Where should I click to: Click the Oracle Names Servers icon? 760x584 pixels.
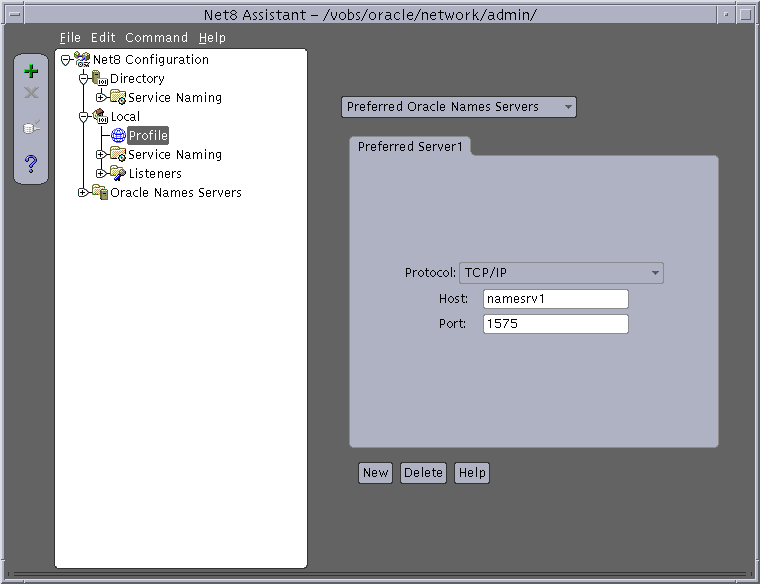[x=100, y=193]
